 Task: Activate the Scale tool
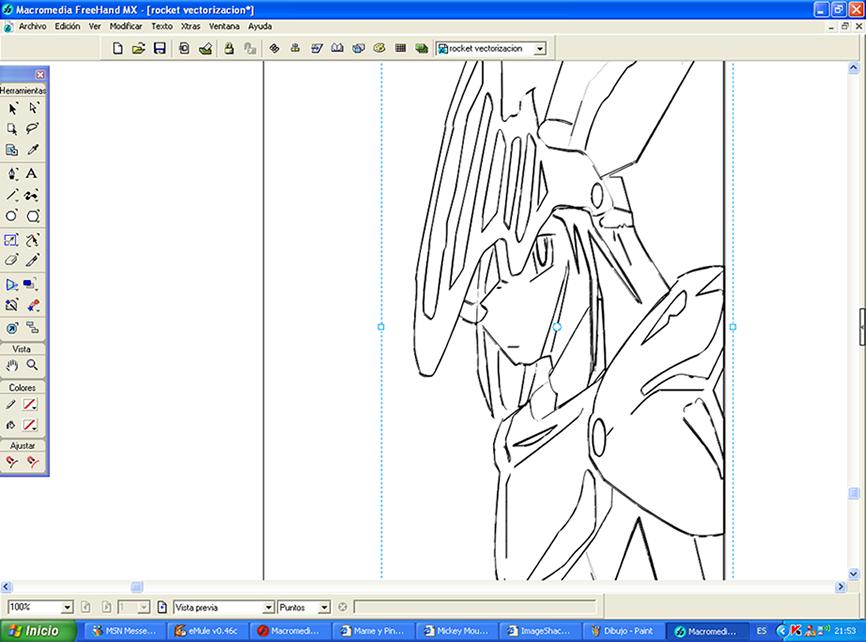tap(12, 240)
